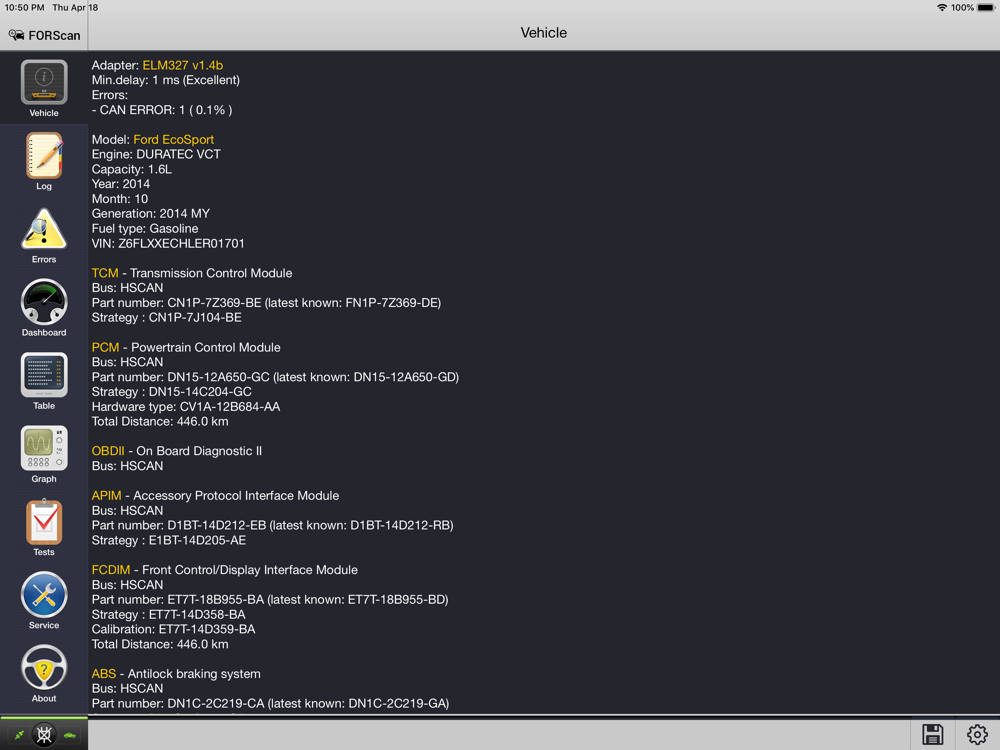The image size is (1000, 750).
Task: Click the green car status indicator
Action: 70,735
